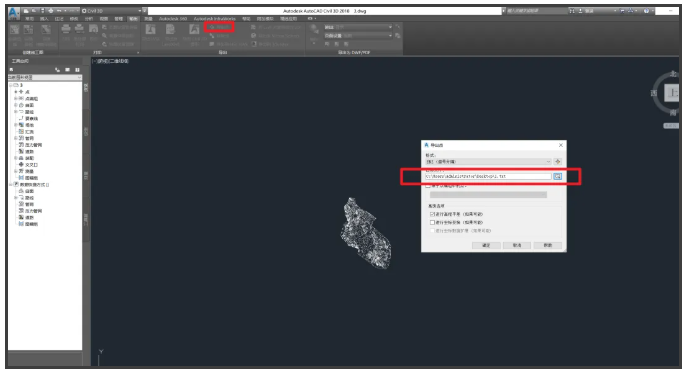The width and height of the screenshot is (690, 376).
Task: Switch to the 管理 ribbon tab
Action: click(x=118, y=19)
